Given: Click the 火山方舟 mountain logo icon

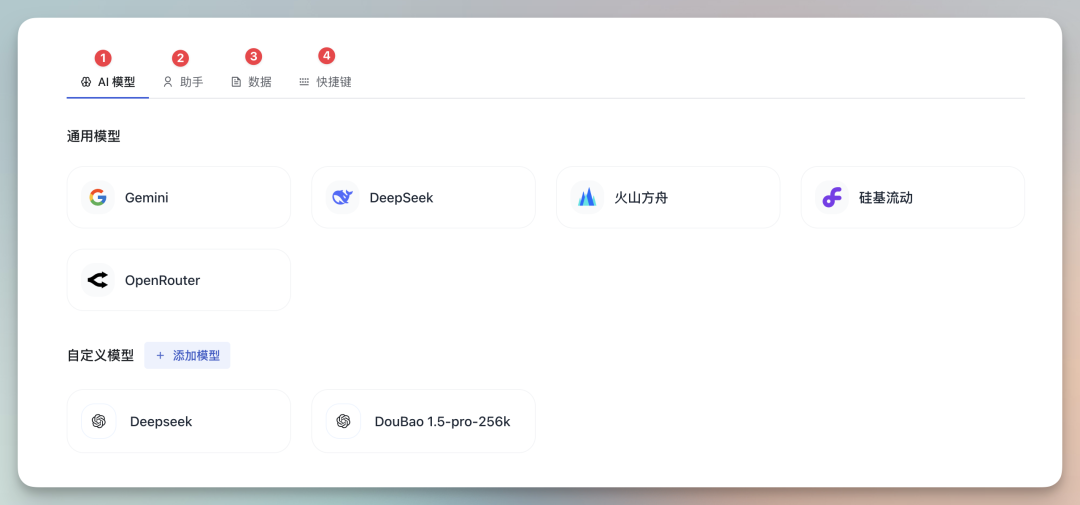Looking at the screenshot, I should (587, 198).
